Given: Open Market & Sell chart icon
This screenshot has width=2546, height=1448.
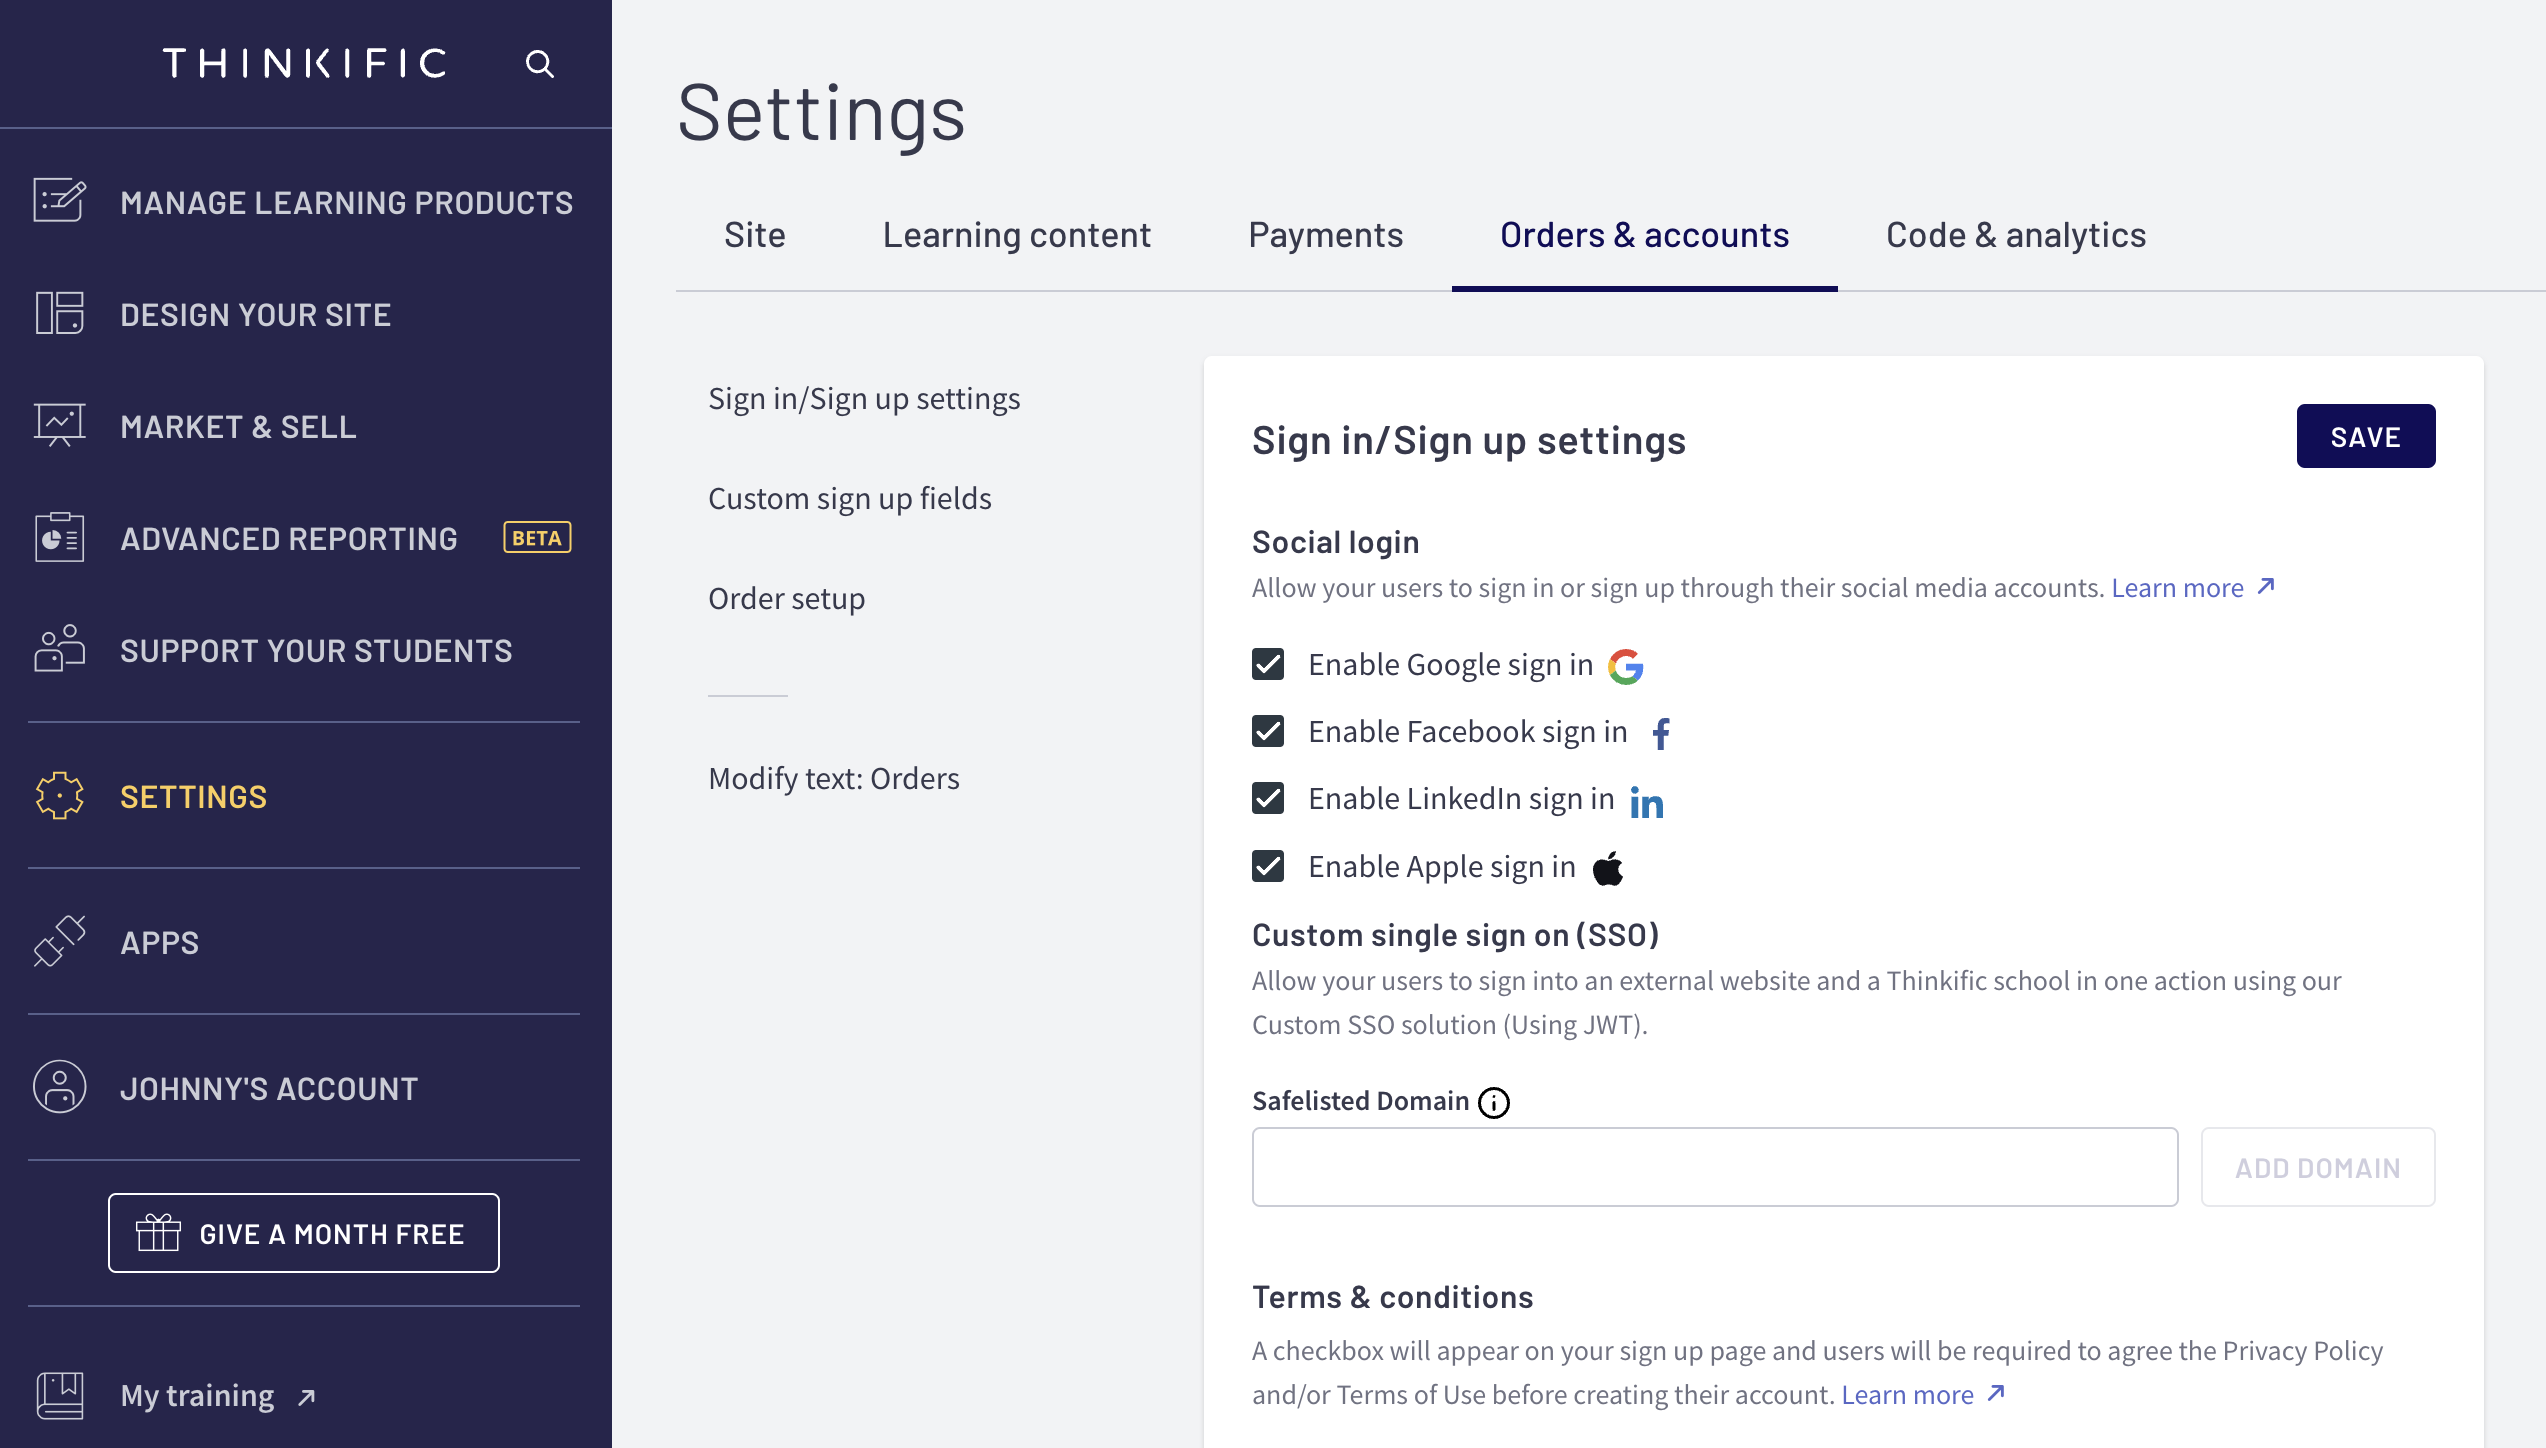Looking at the screenshot, I should click(59, 426).
